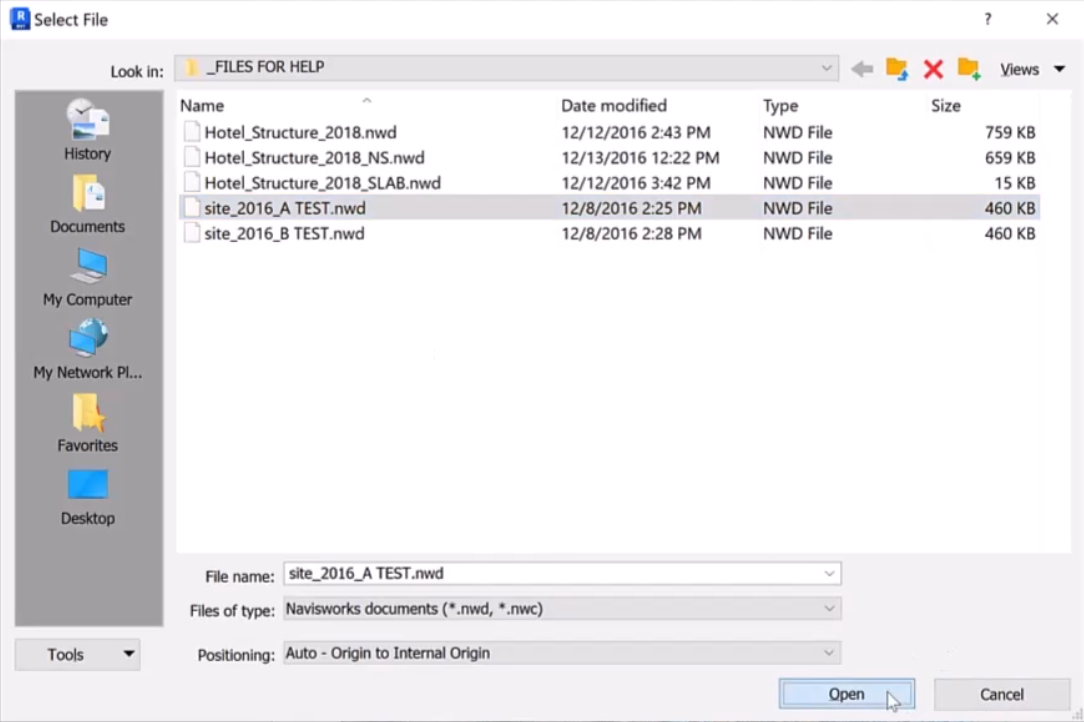
Task: Go up one folder level
Action: click(x=897, y=69)
